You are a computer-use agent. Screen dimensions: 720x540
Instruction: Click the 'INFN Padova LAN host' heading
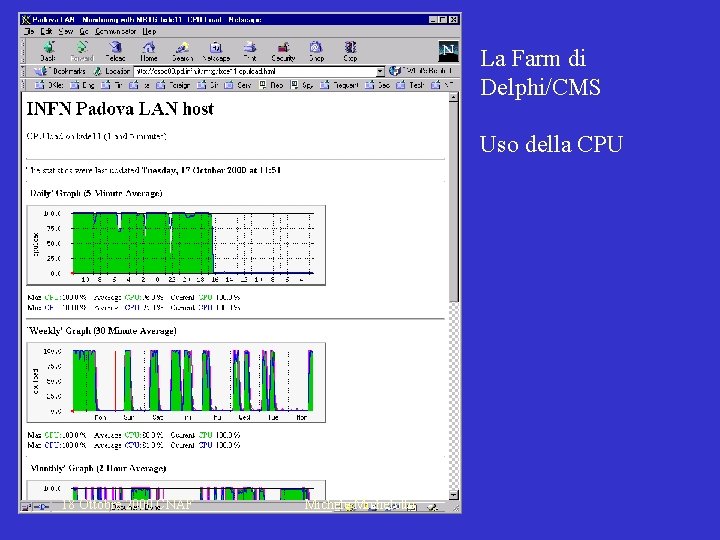pos(120,109)
